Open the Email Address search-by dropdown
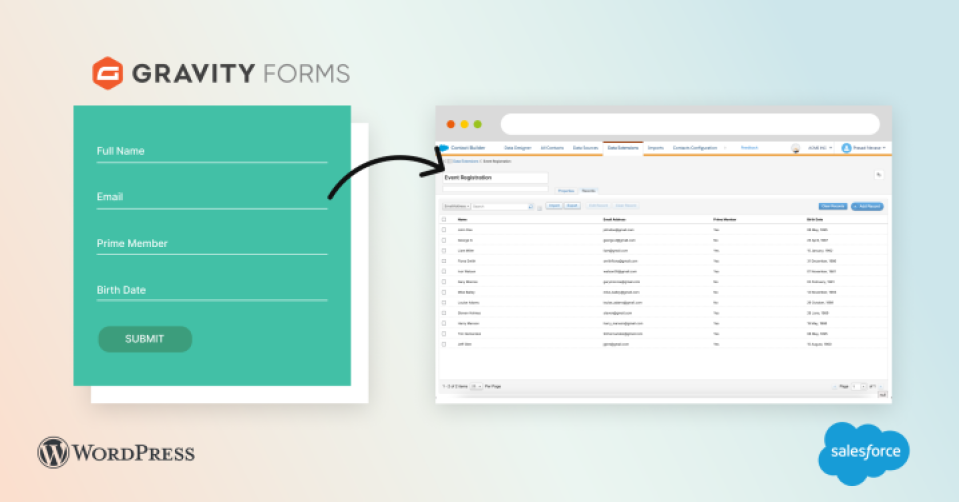 [456, 207]
